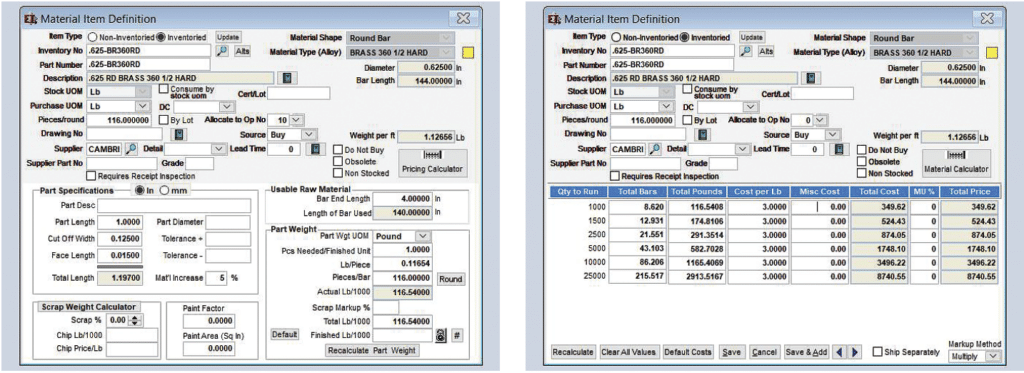Click Recalculate button in right window

[x=573, y=352]
